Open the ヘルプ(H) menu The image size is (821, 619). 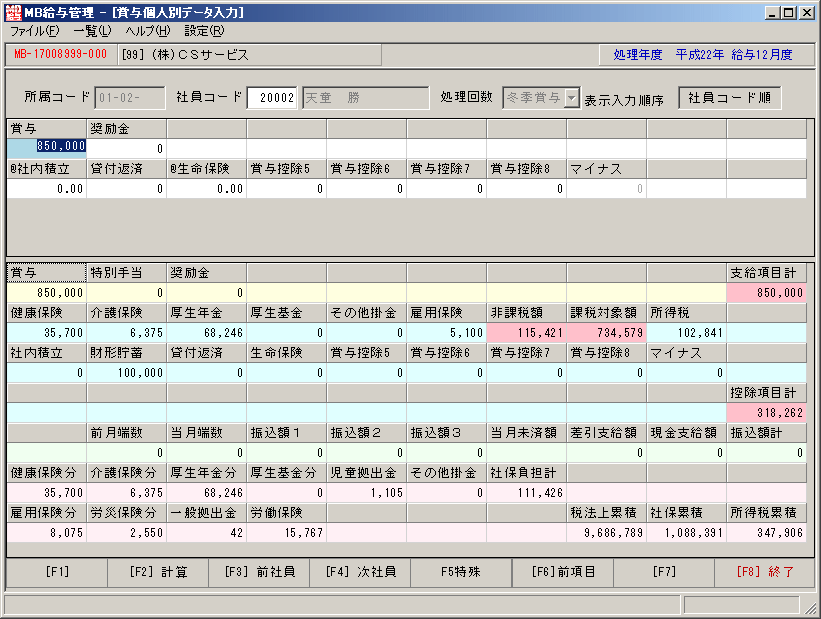pos(148,31)
